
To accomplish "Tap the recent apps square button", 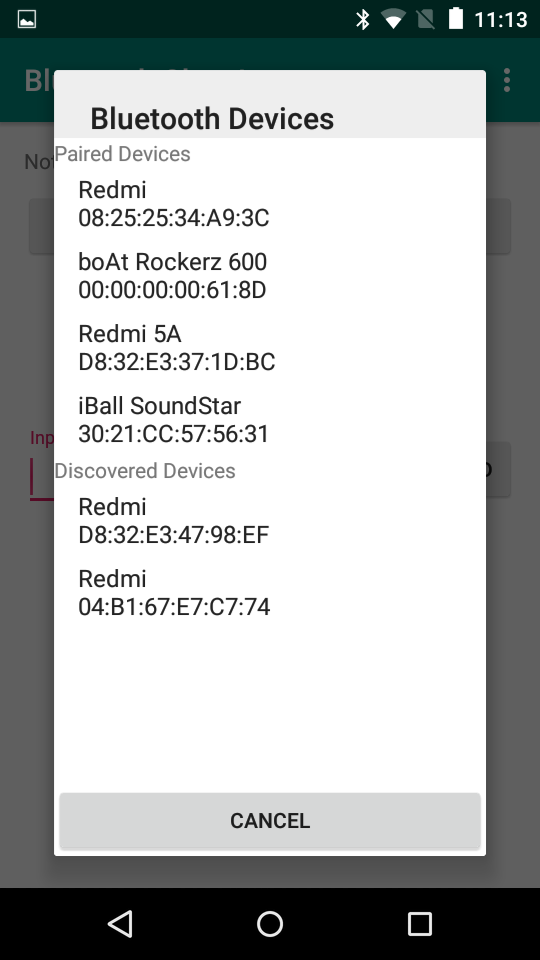I will point(420,923).
